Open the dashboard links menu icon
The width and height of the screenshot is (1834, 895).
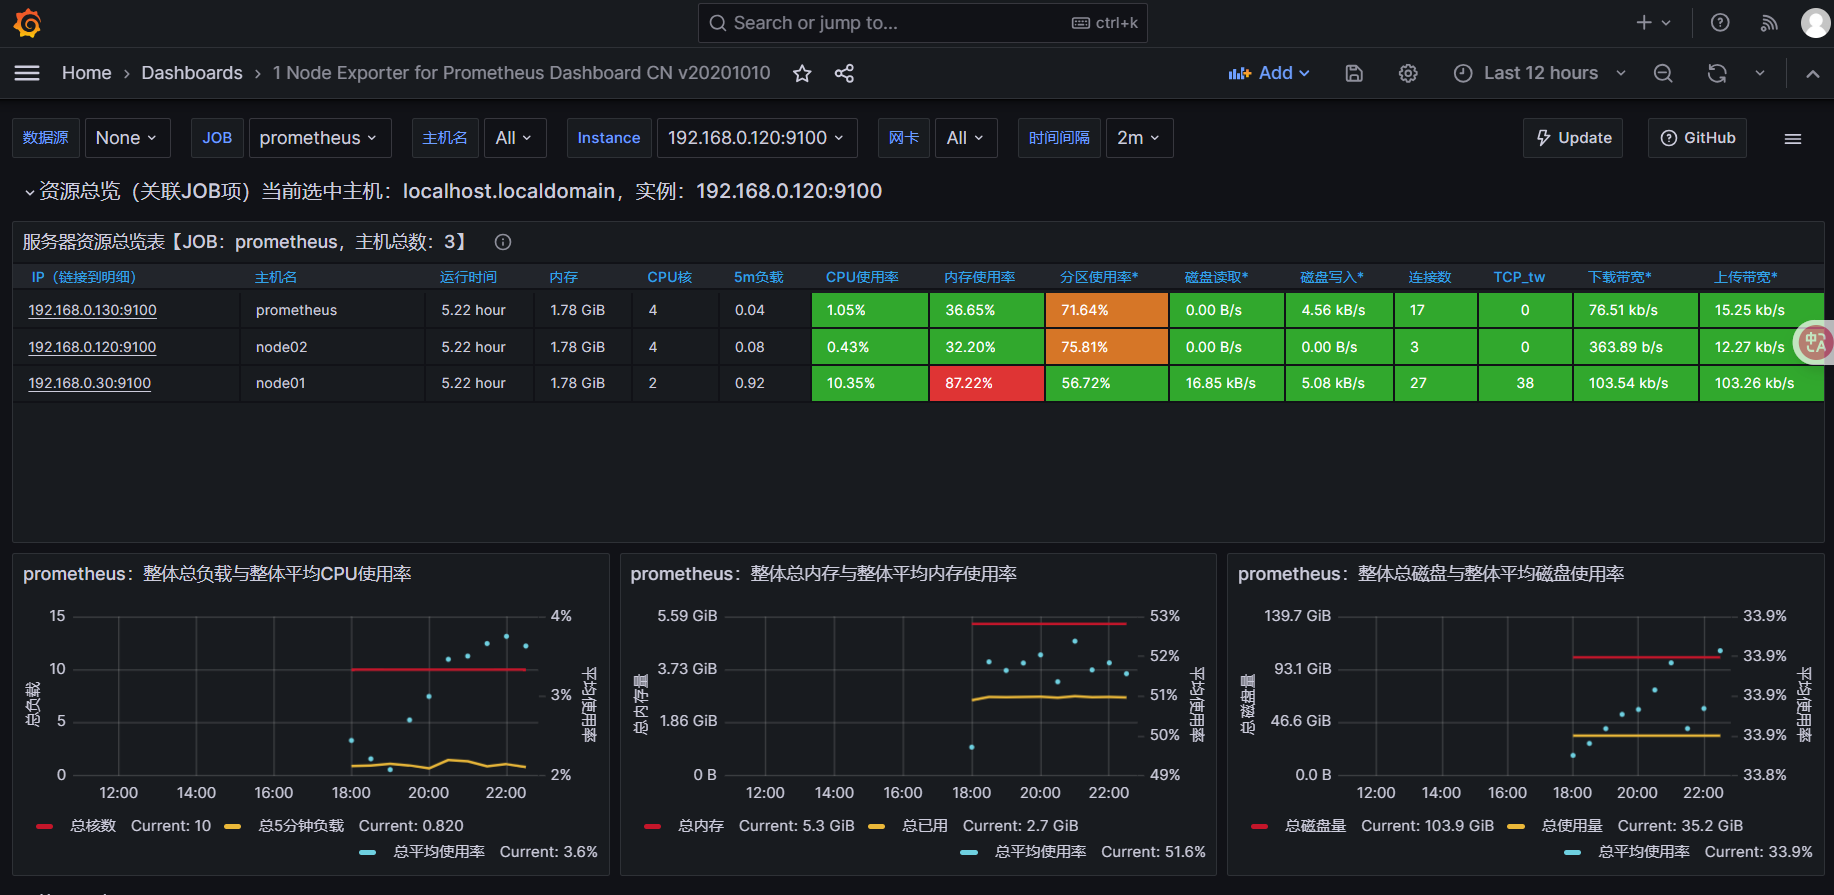pos(1793,138)
